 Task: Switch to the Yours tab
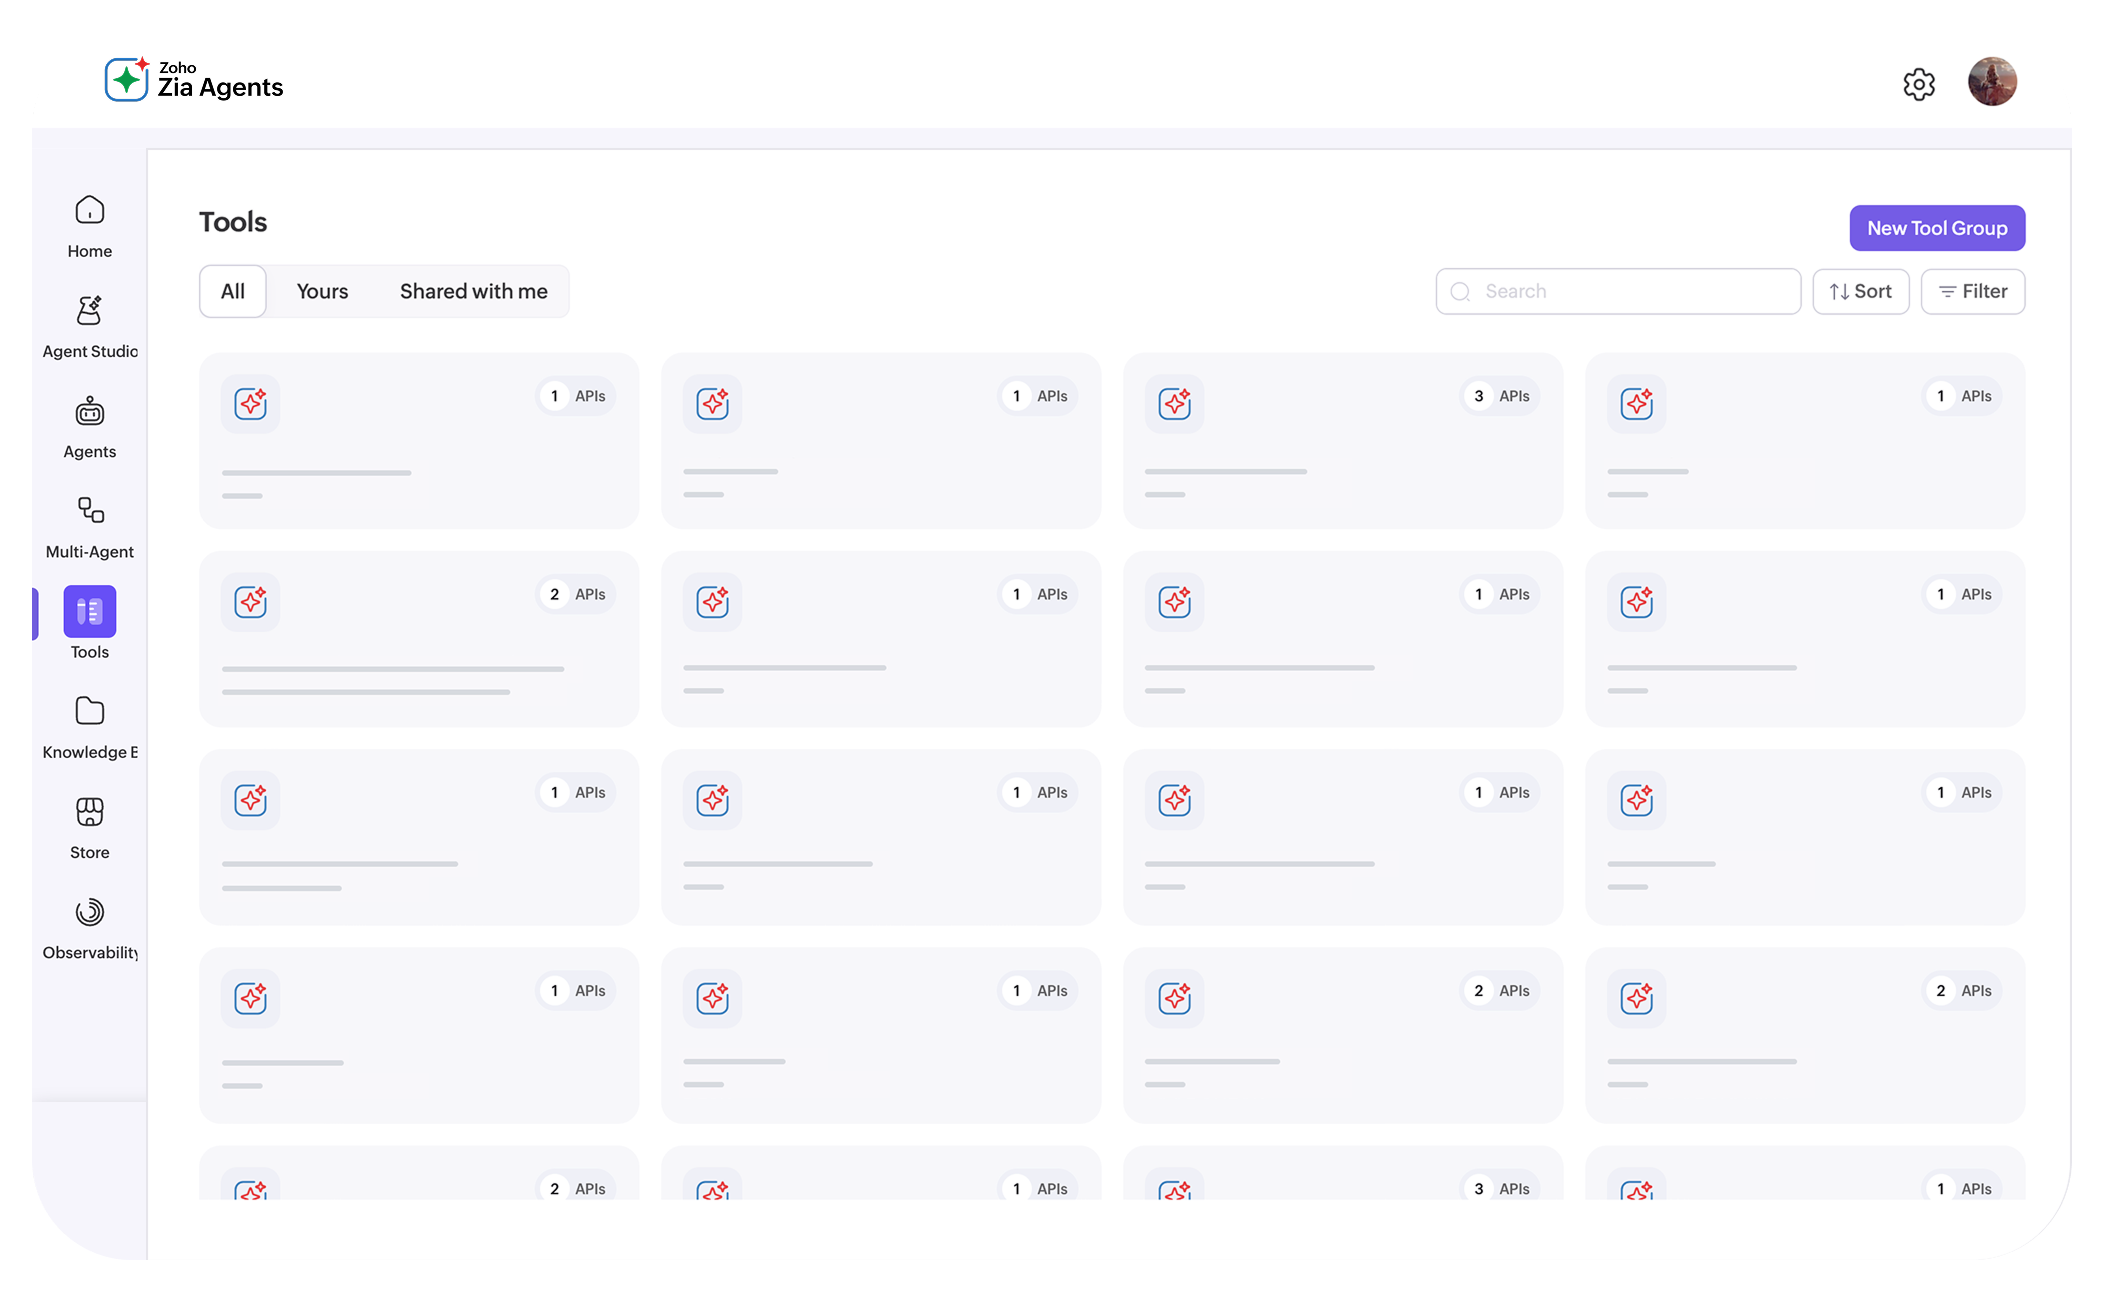tap(322, 291)
